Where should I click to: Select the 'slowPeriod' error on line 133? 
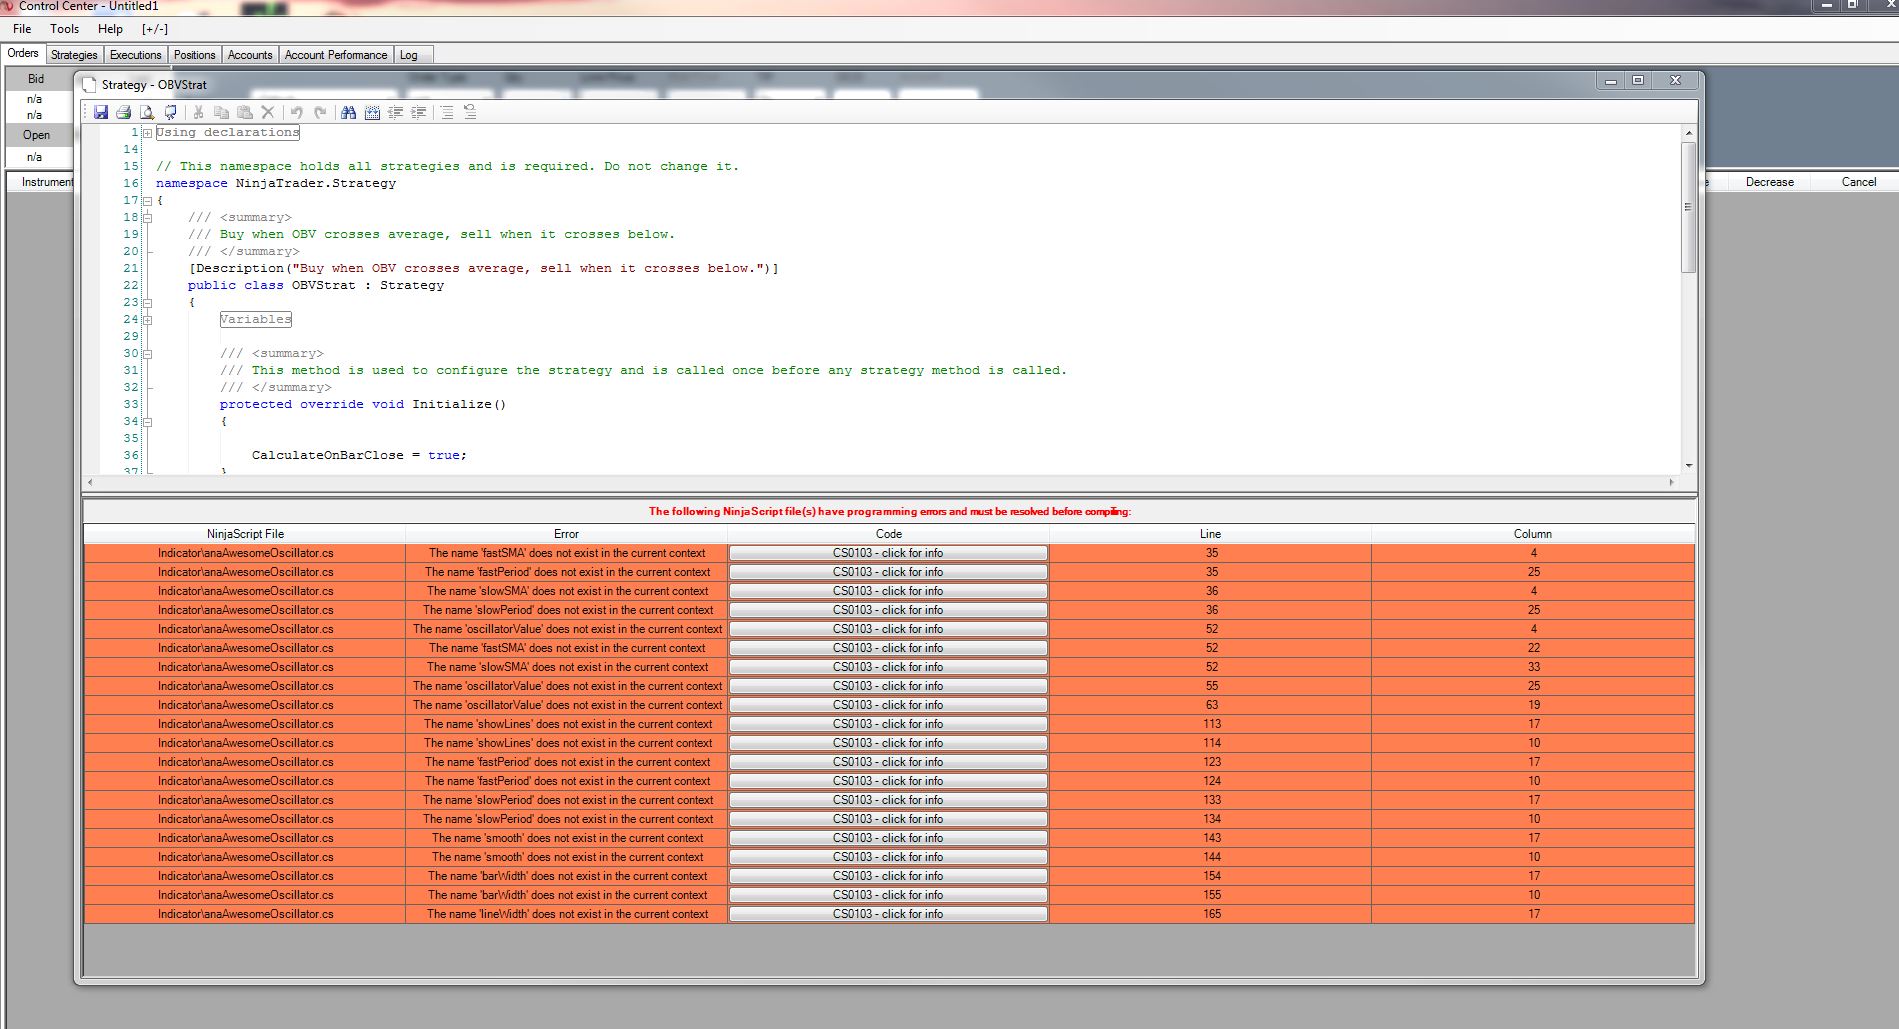click(889, 800)
